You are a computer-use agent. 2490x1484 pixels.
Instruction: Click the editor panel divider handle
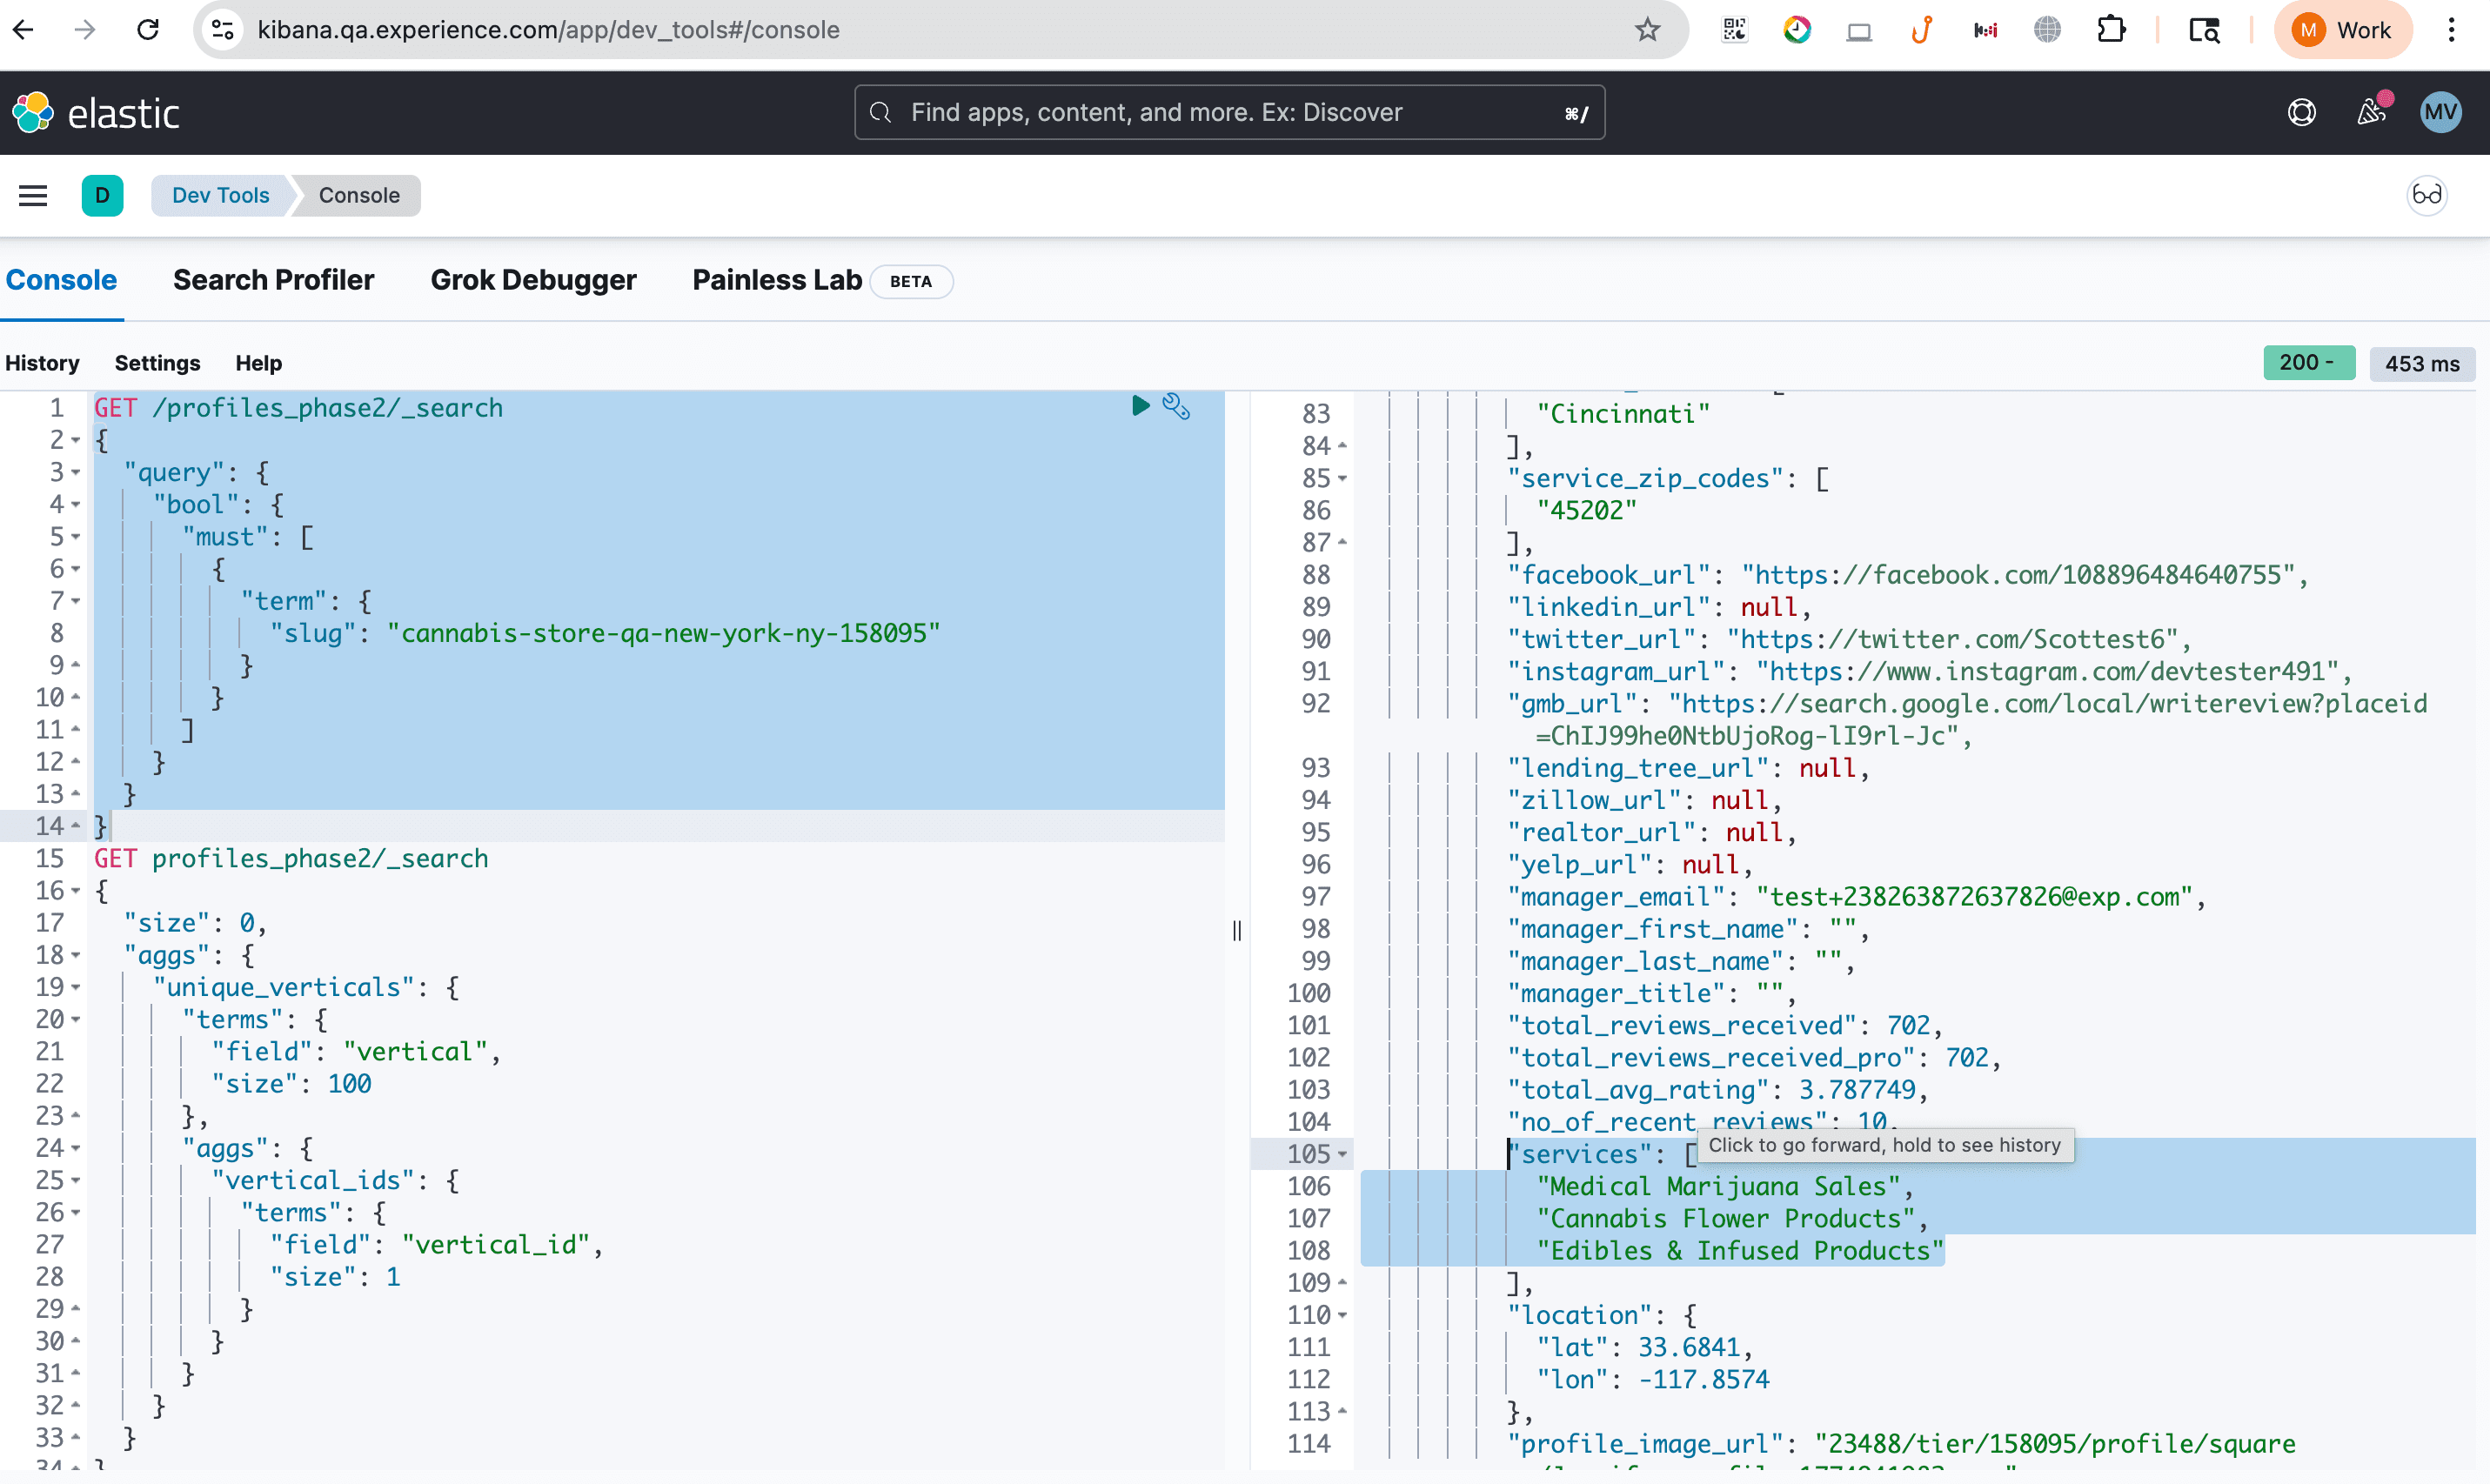1237,930
